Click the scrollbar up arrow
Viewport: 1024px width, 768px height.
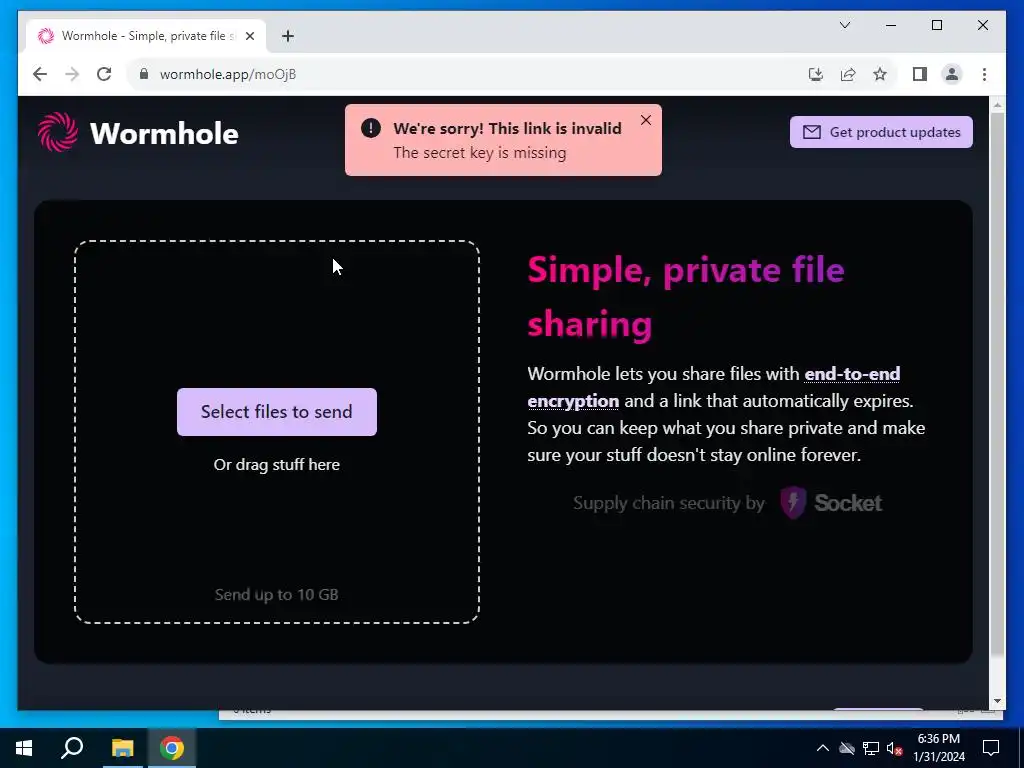(997, 104)
